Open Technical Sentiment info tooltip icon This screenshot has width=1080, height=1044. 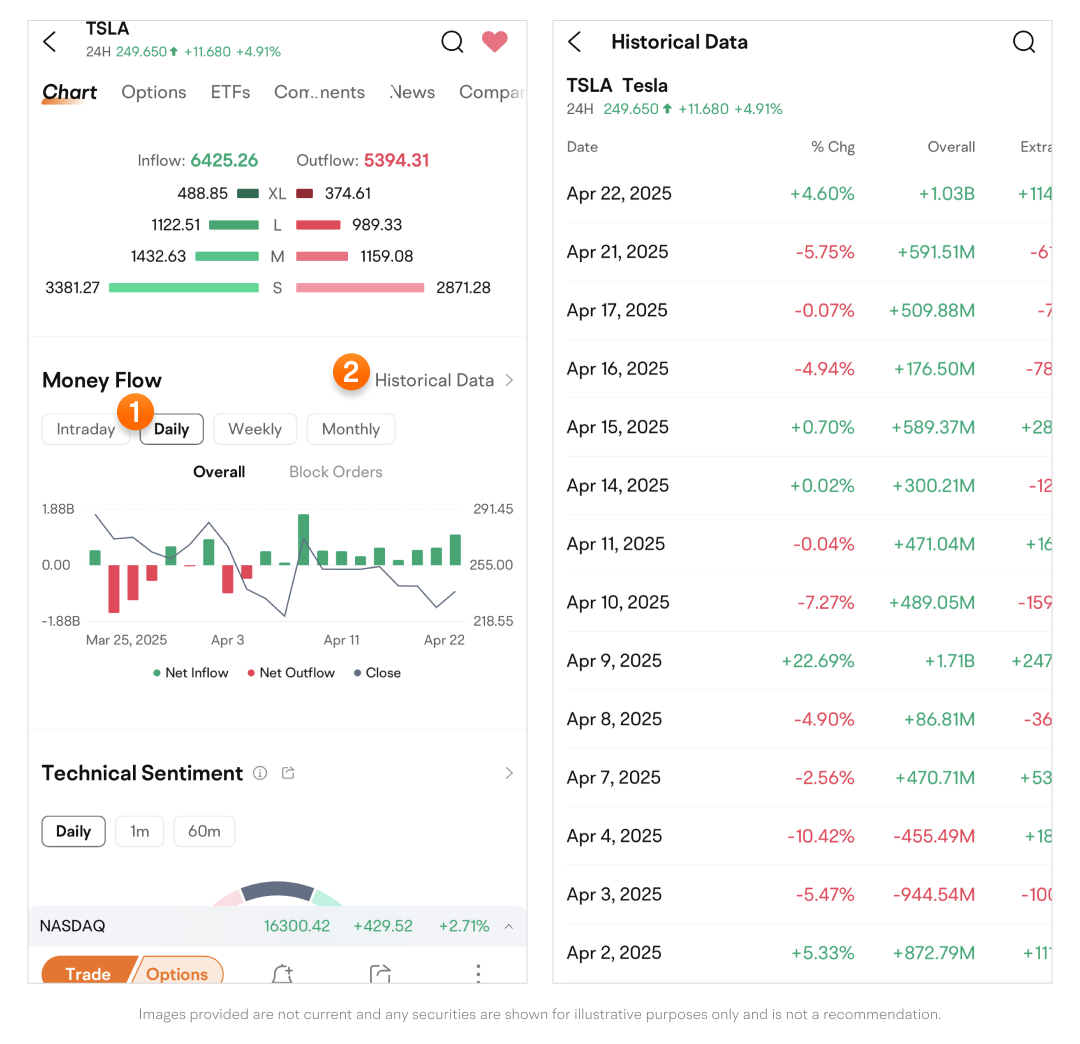tap(260, 773)
